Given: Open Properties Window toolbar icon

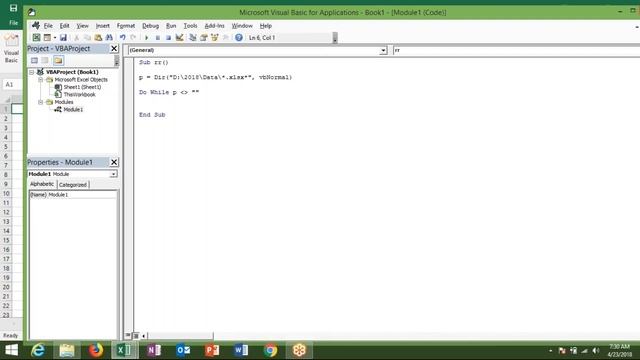Looking at the screenshot, I should point(204,38).
